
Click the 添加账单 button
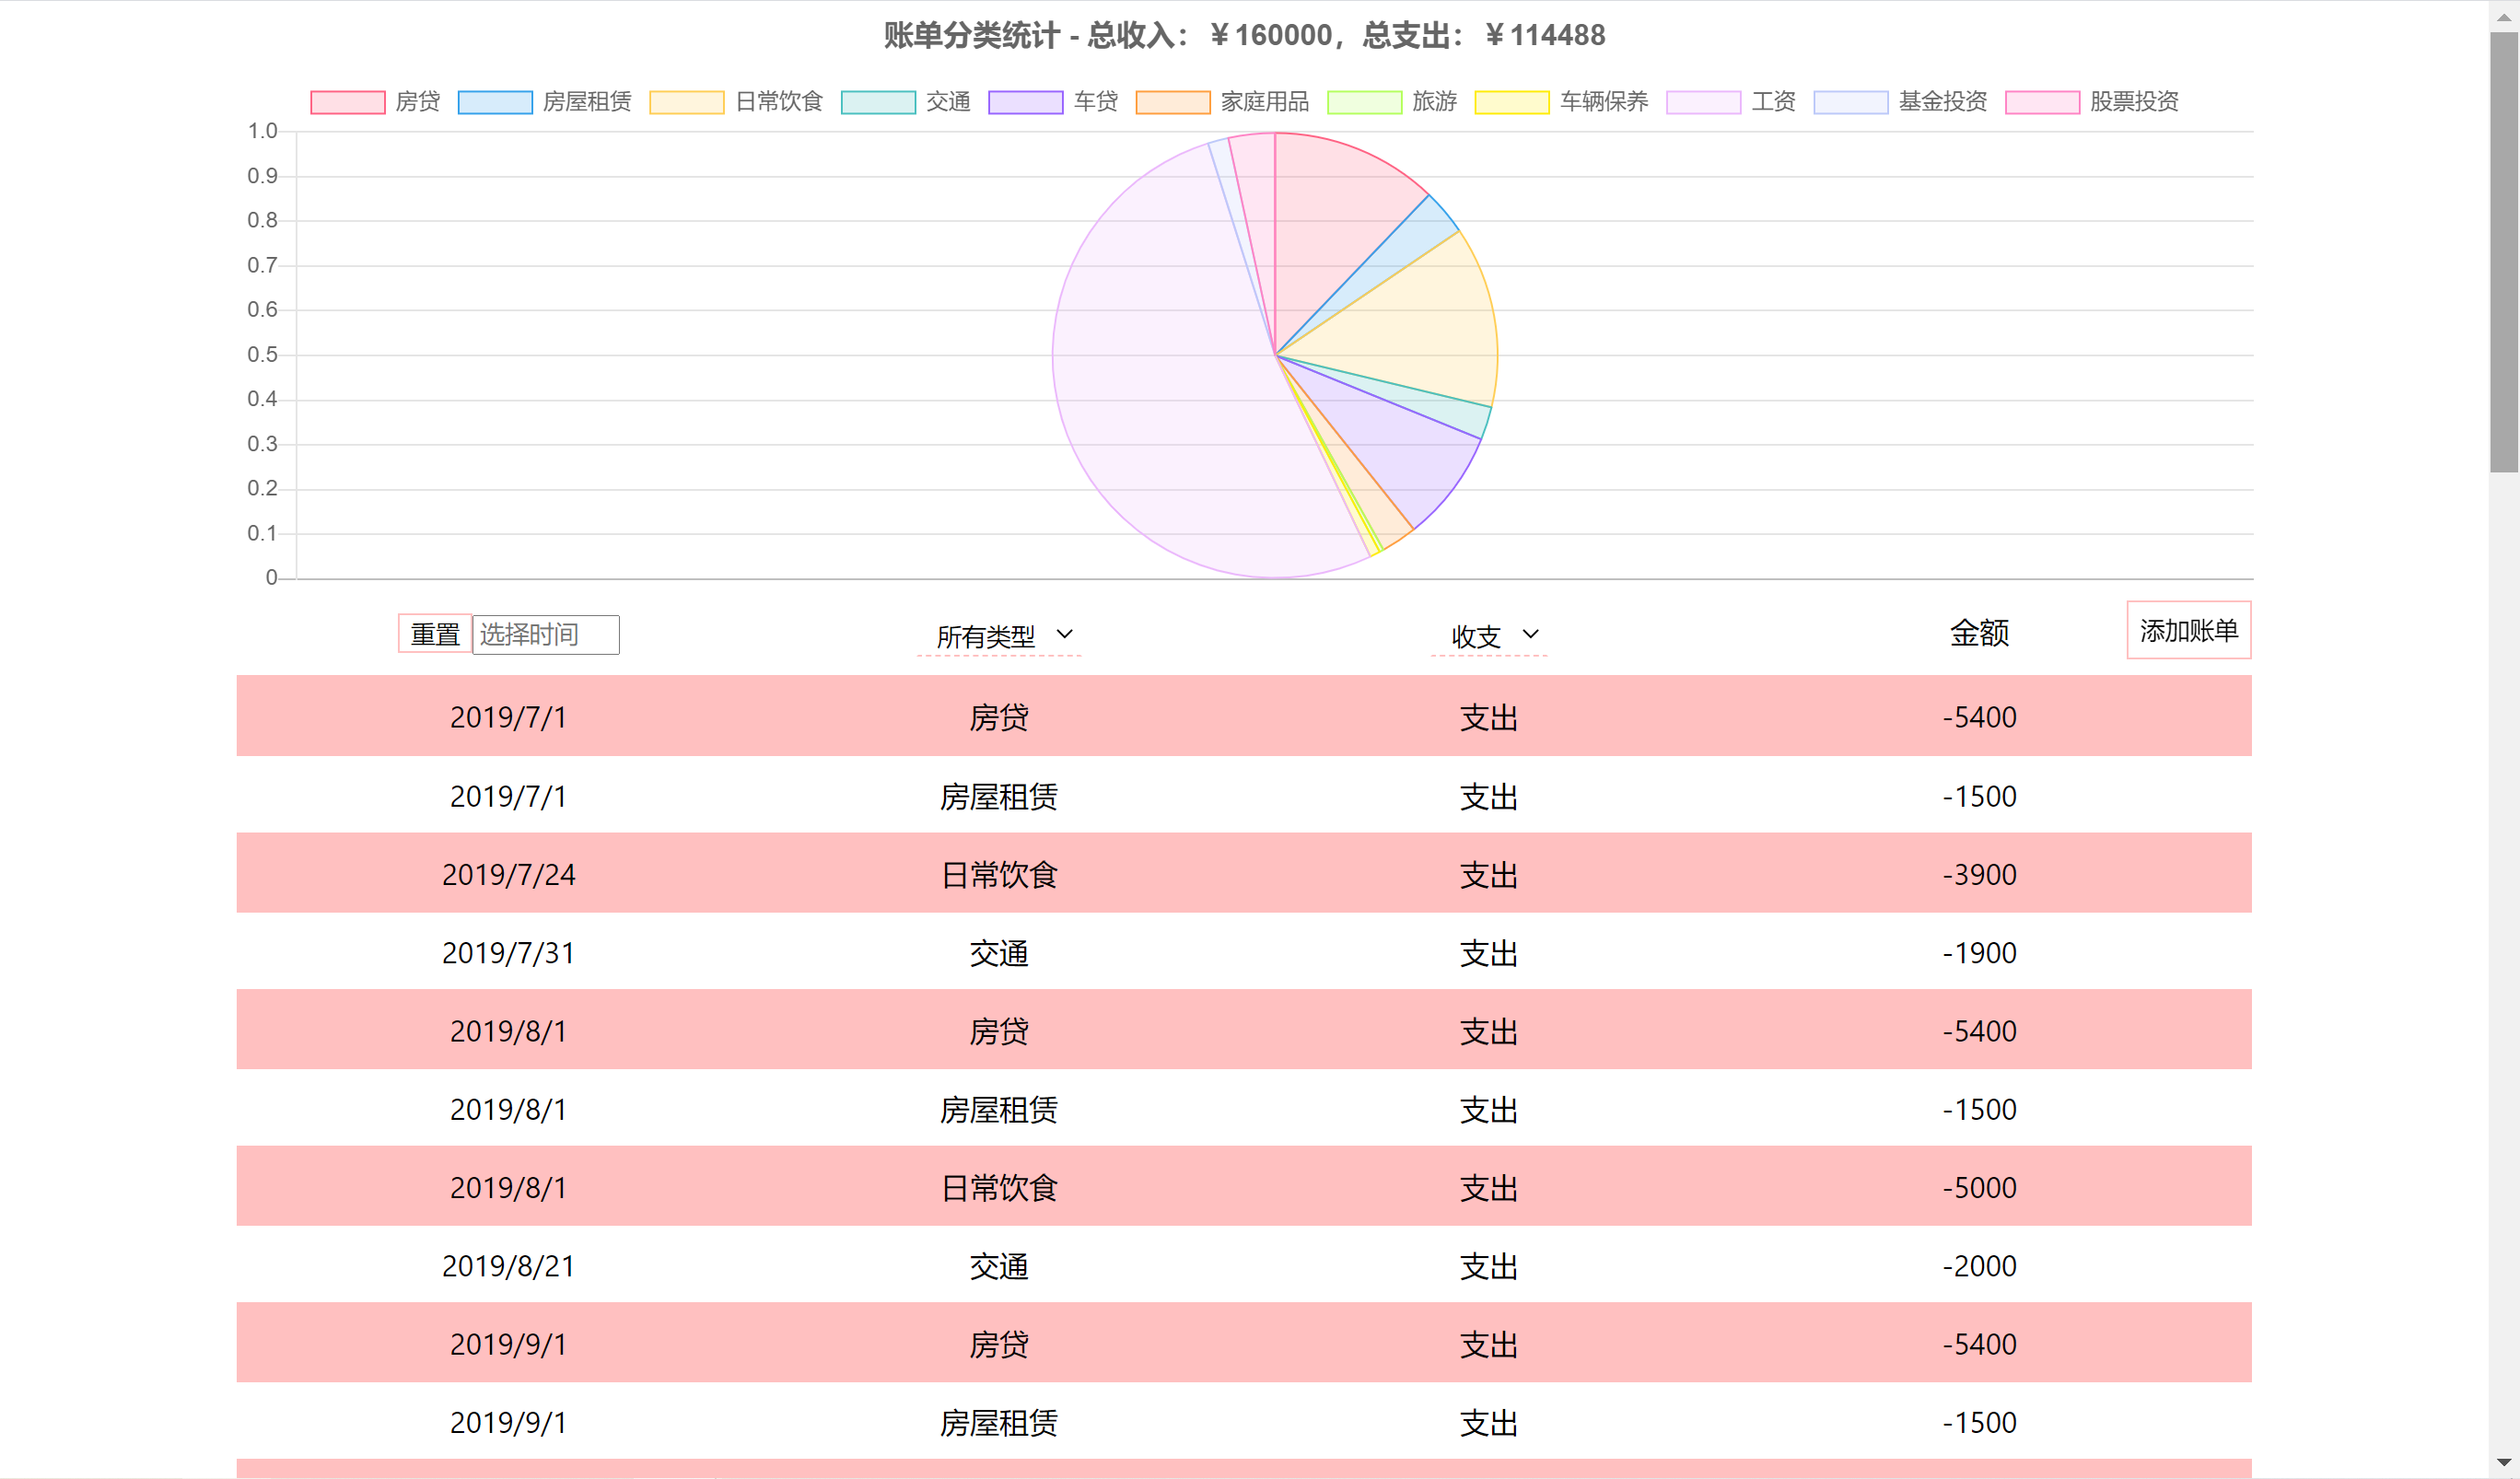pos(2188,630)
